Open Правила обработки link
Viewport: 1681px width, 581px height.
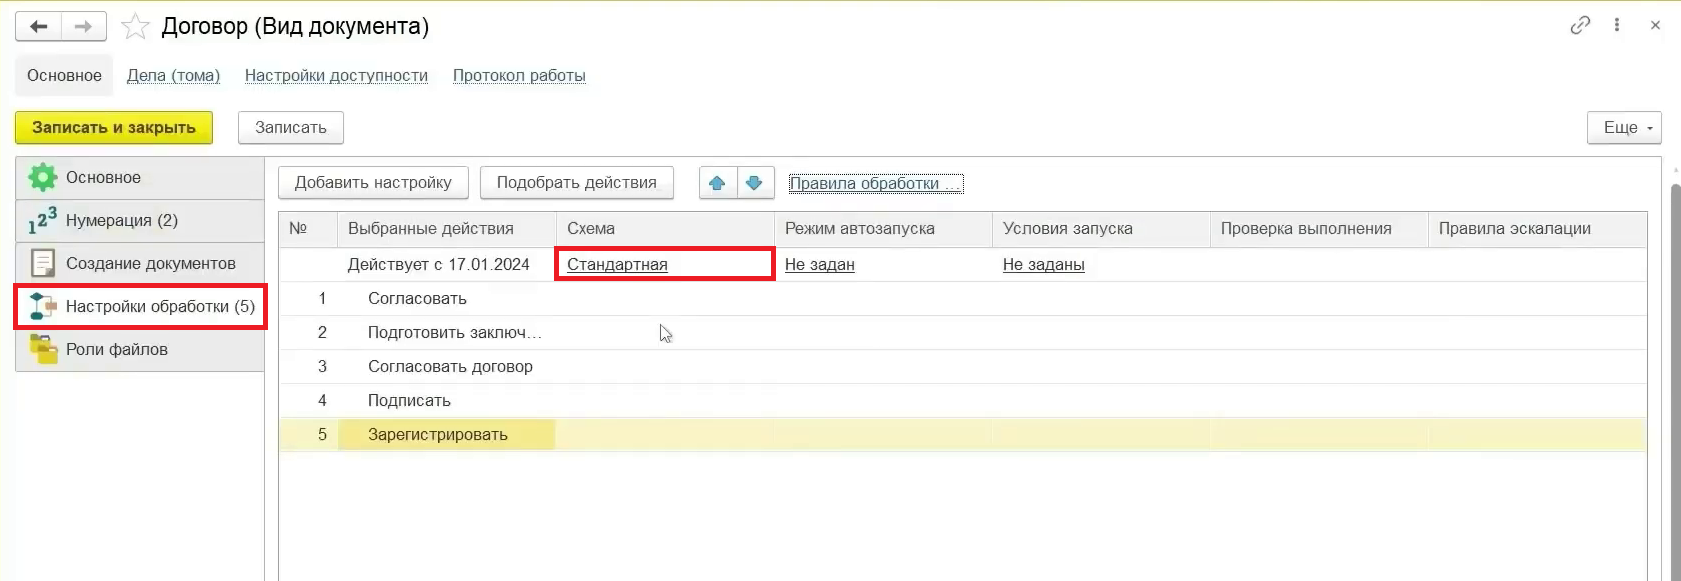[x=875, y=184]
